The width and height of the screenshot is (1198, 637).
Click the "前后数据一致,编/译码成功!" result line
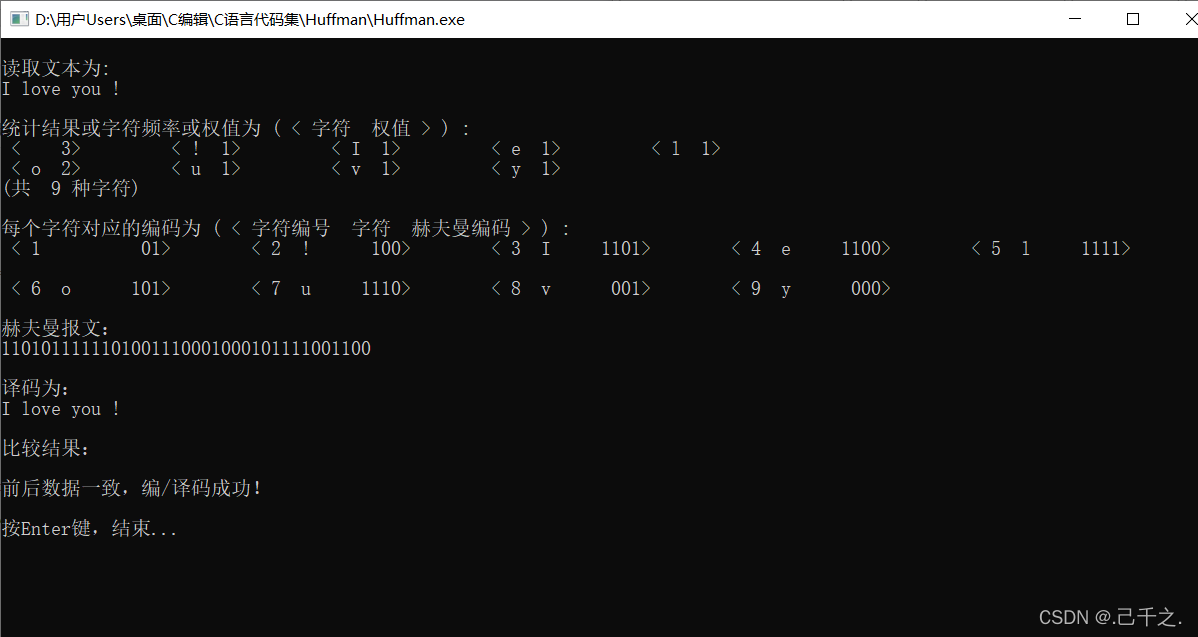tap(132, 488)
